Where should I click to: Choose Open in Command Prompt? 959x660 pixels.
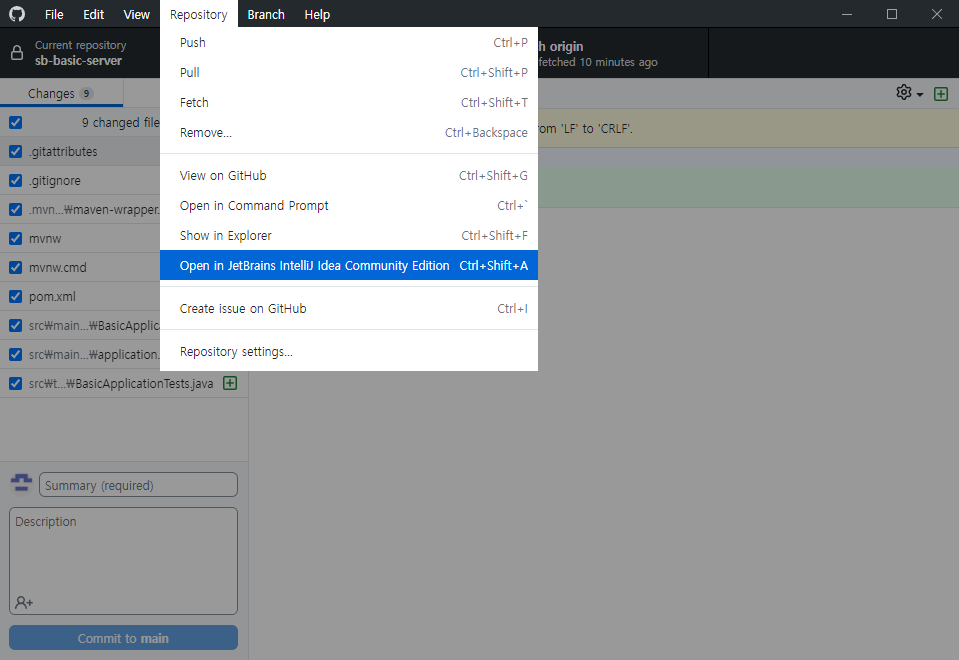click(x=349, y=206)
